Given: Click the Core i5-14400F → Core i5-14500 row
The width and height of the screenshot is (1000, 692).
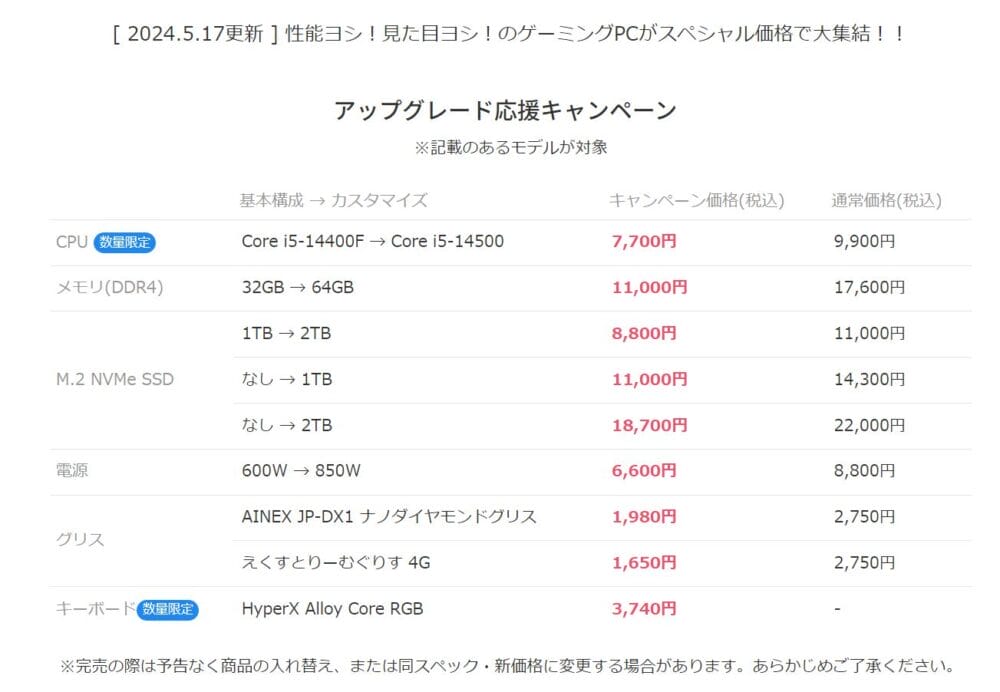Looking at the screenshot, I should pyautogui.click(x=372, y=242).
